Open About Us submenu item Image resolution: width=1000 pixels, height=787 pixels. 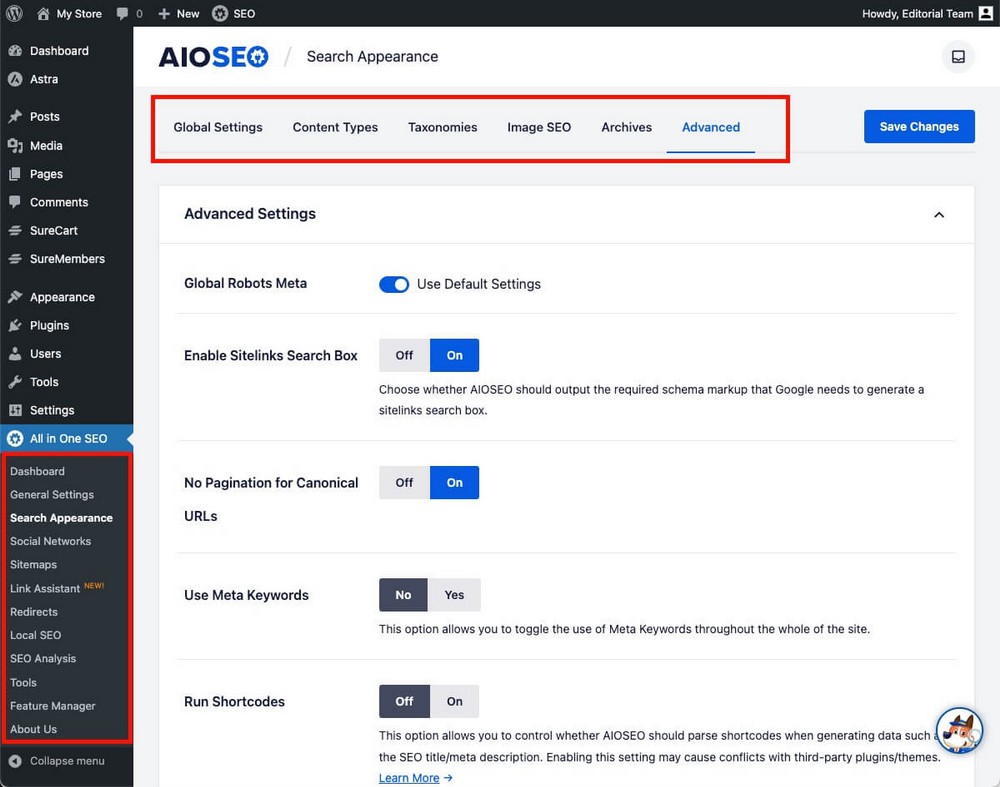33,729
